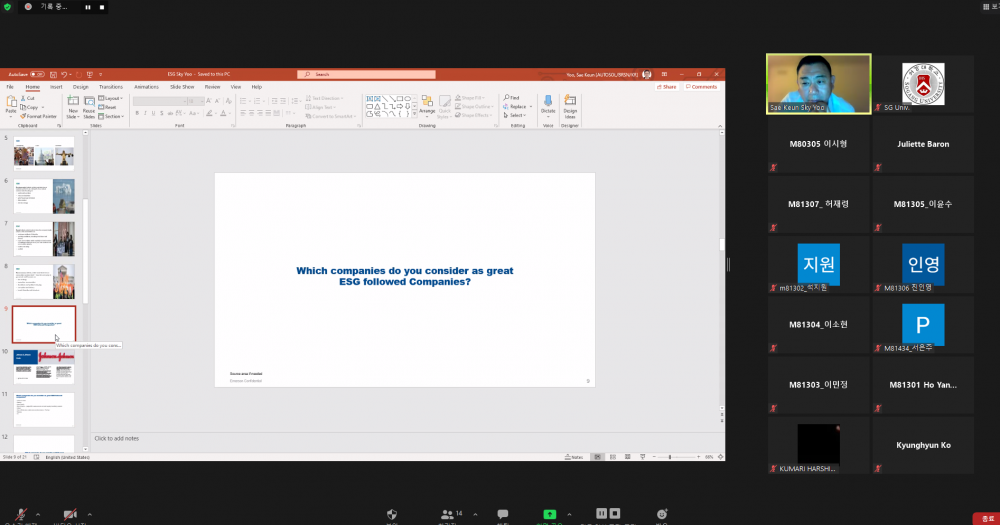The height and width of the screenshot is (525, 1000).
Task: Open Zoom reactions smiley icon
Action: tap(662, 514)
